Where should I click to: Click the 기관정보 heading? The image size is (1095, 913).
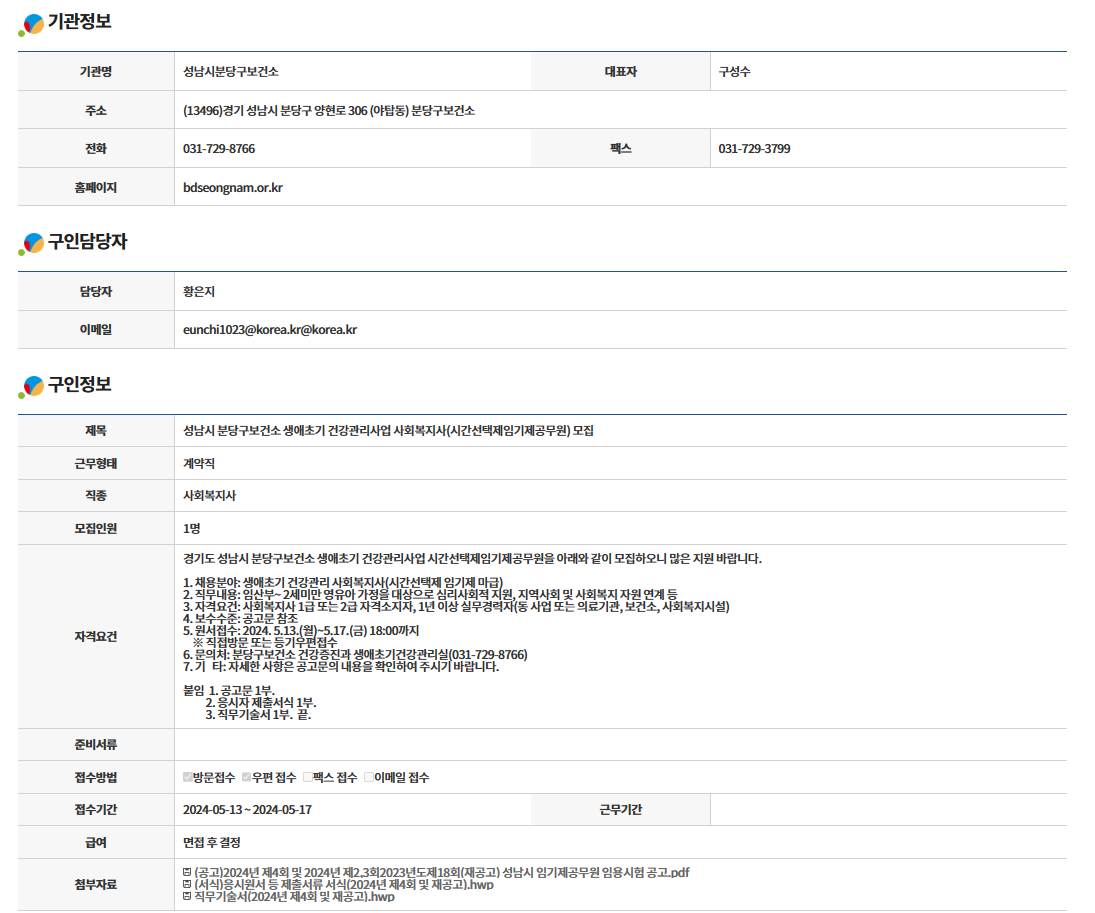pyautogui.click(x=80, y=22)
